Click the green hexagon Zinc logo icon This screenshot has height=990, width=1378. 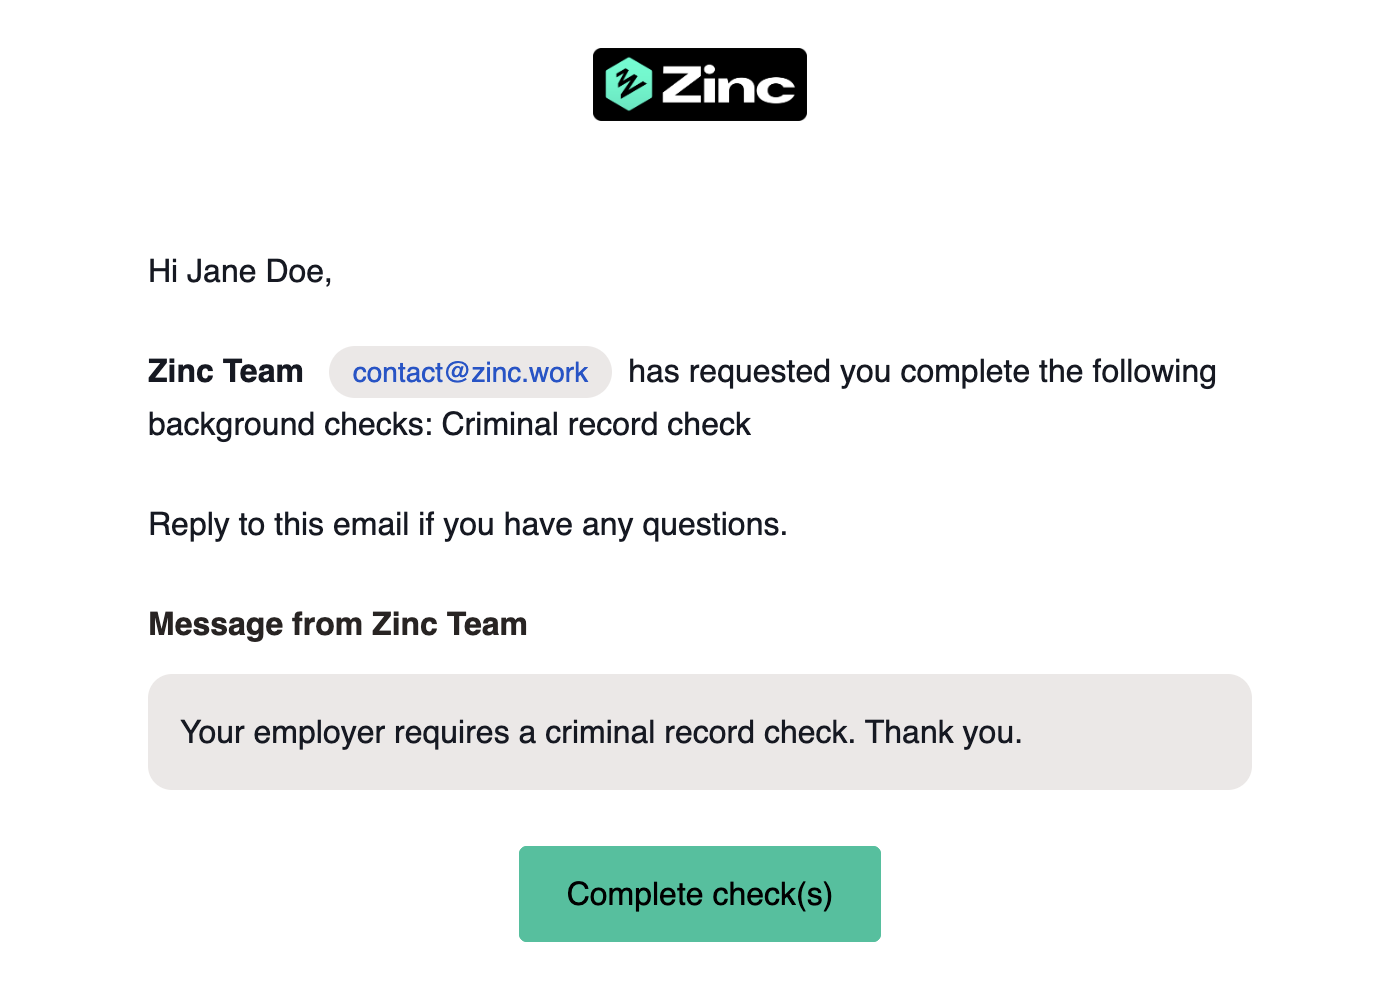(x=629, y=84)
